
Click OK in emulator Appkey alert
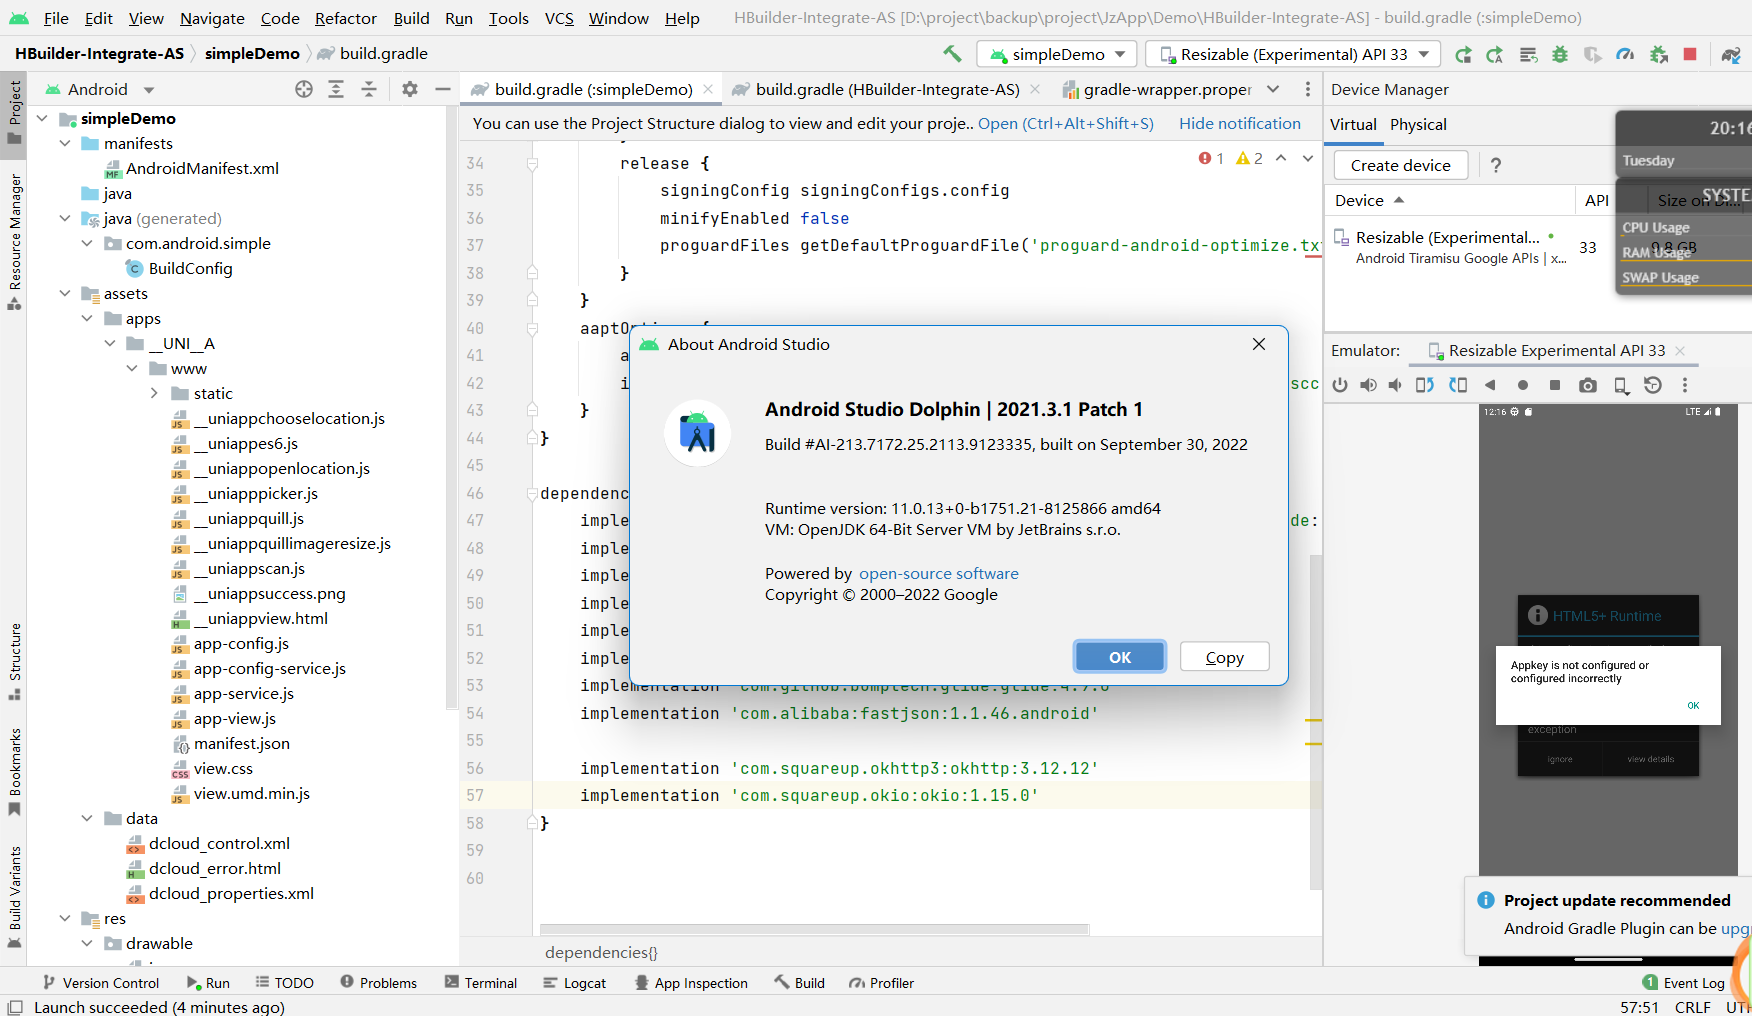click(1693, 705)
